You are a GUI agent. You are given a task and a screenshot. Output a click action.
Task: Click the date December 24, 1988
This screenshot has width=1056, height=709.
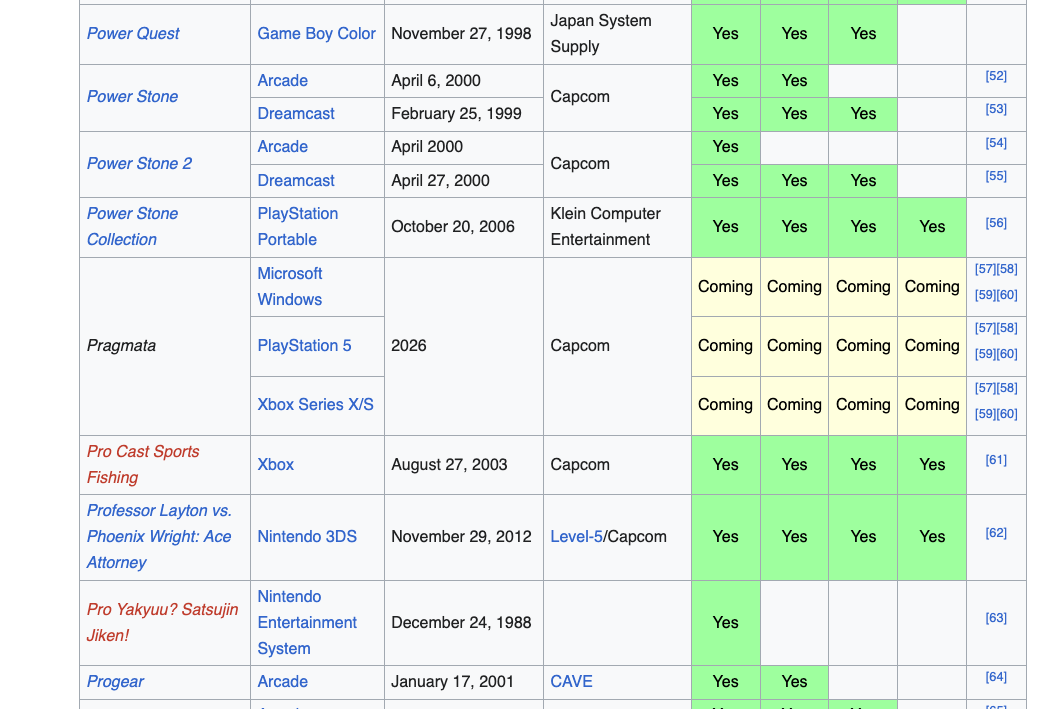coord(461,622)
